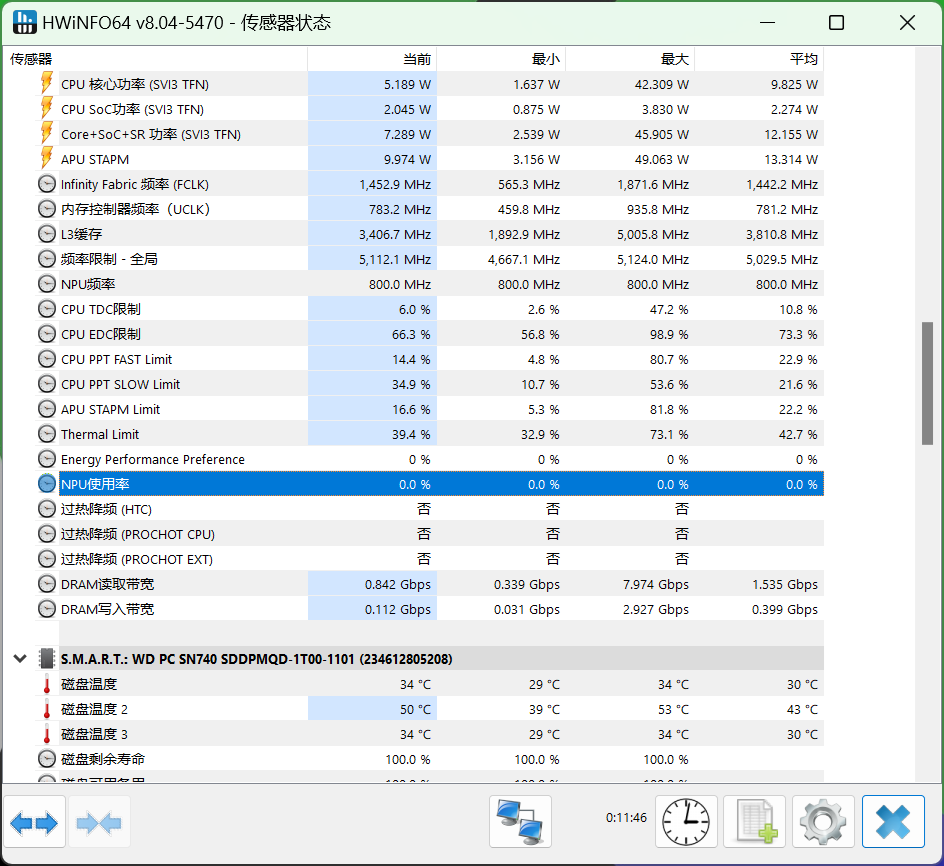Viewport: 944px width, 866px height.
Task: Click lightning icon of Core+SoC+SR 功率 row
Action: pos(46,134)
